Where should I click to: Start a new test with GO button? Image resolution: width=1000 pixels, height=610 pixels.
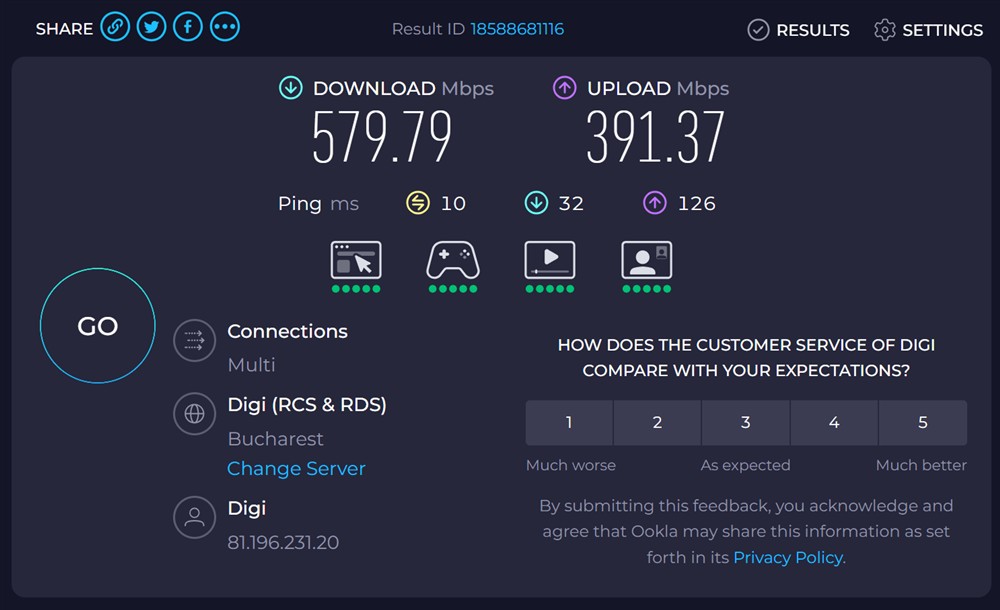[x=97, y=325]
